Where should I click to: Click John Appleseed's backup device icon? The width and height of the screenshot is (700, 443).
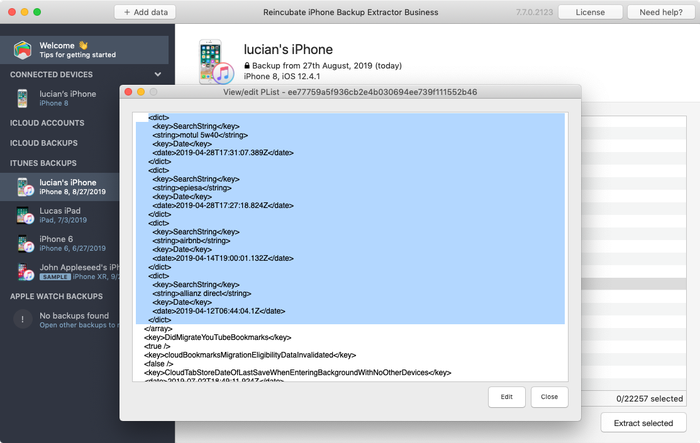coord(25,272)
